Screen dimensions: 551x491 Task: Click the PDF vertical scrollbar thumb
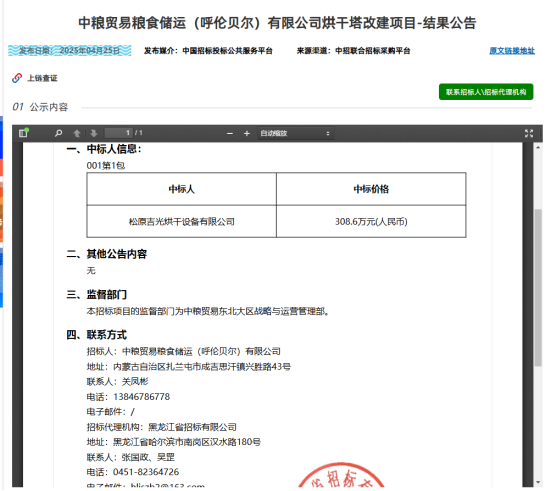[538, 288]
